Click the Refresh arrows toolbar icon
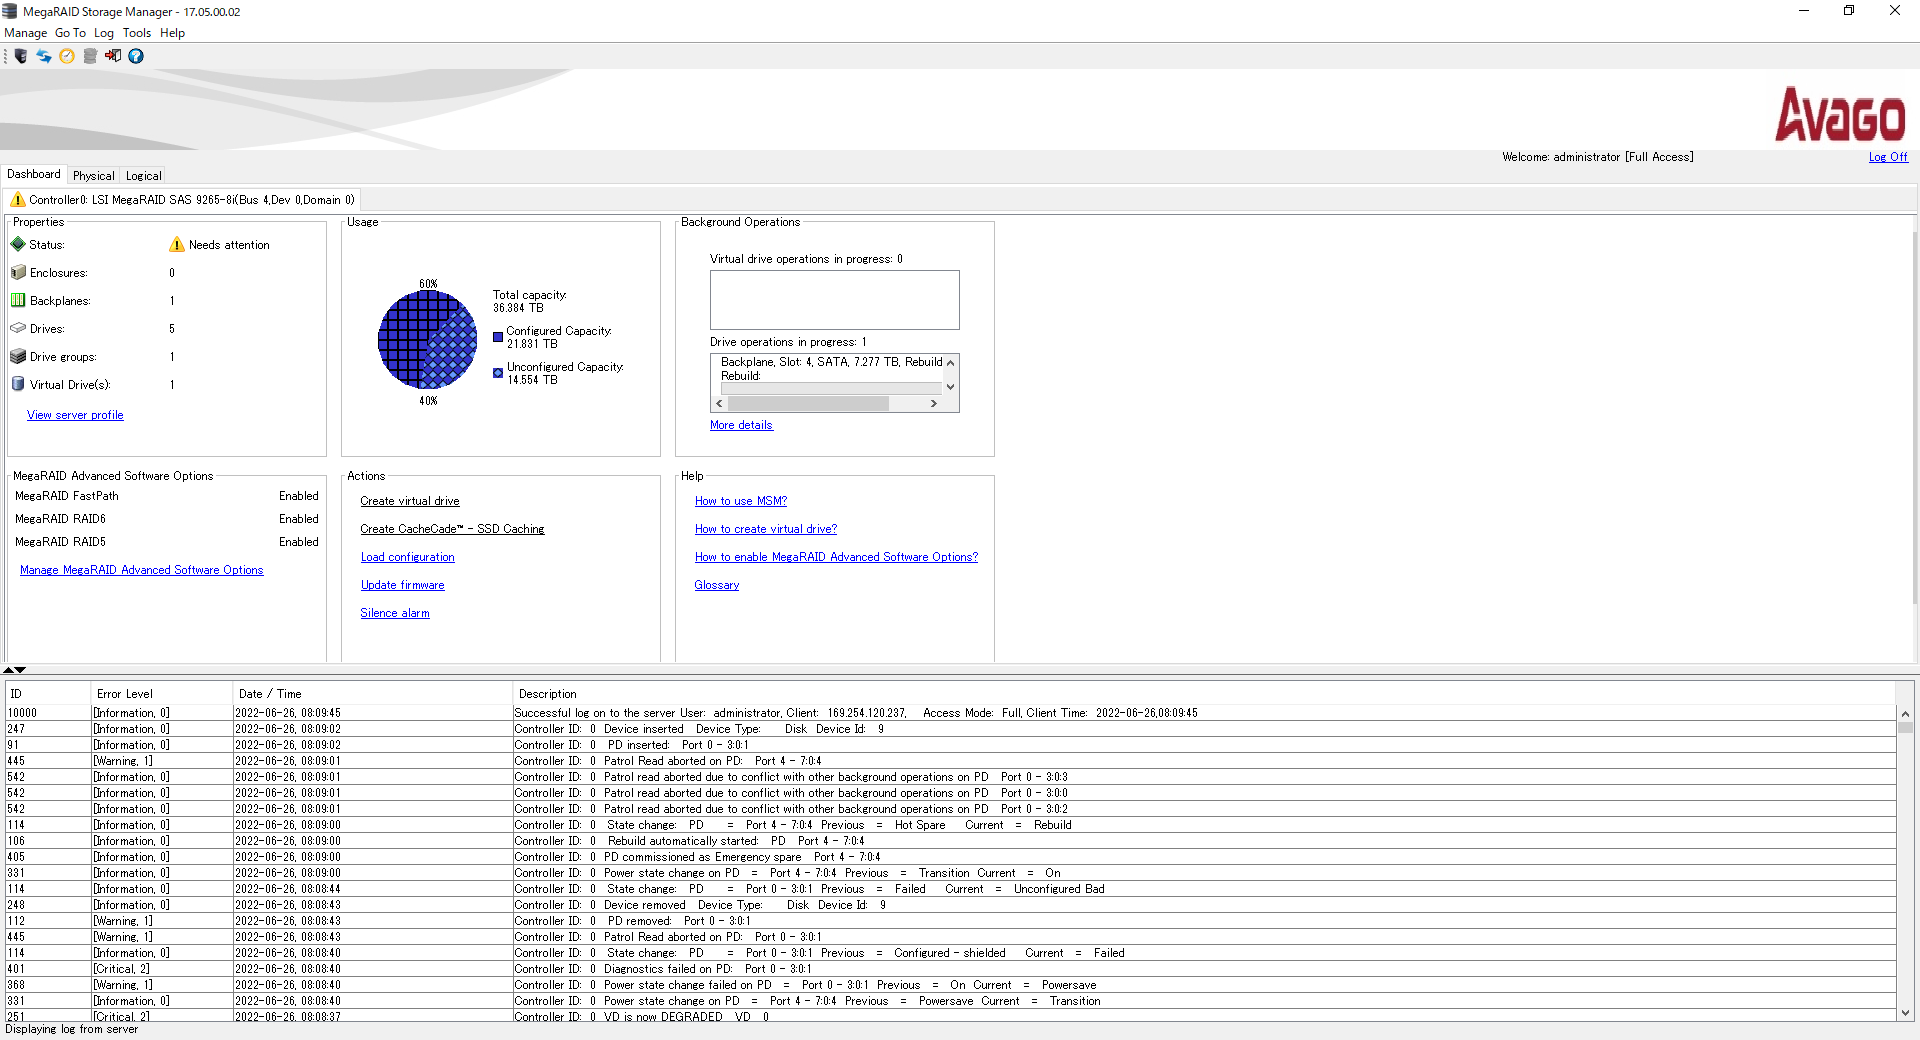 click(x=44, y=56)
